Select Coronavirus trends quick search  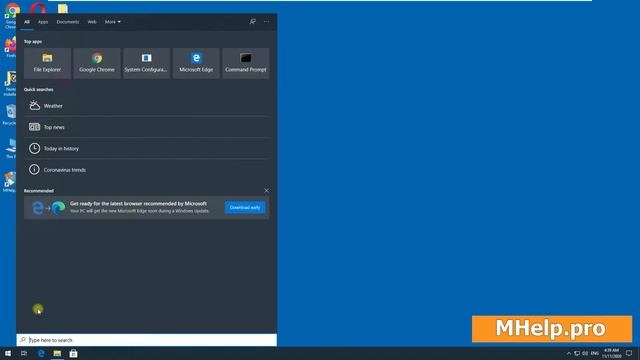(147, 170)
